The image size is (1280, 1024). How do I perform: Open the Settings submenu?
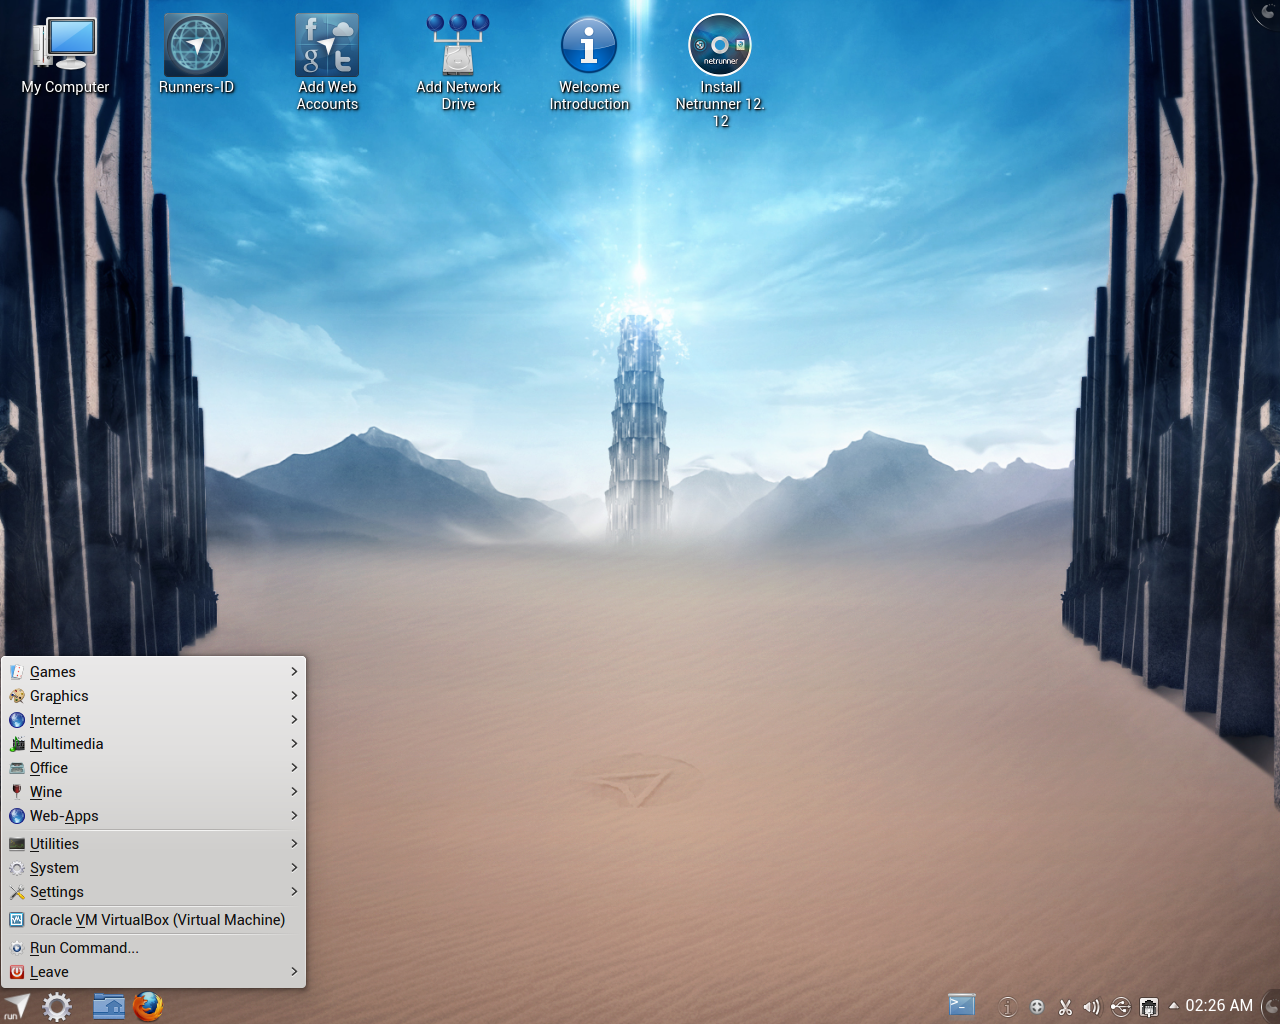(154, 892)
